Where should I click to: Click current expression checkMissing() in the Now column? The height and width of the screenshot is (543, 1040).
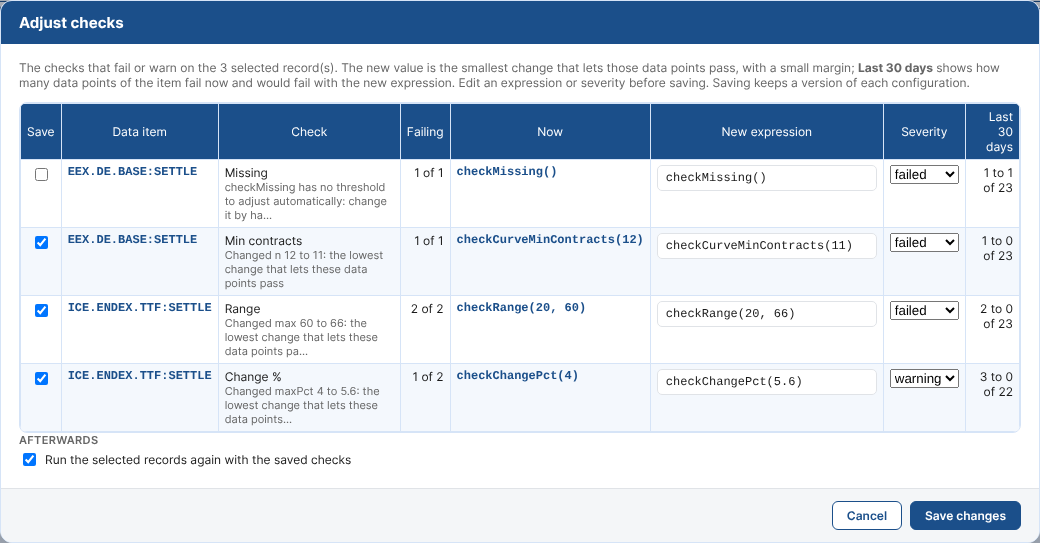pyautogui.click(x=507, y=171)
